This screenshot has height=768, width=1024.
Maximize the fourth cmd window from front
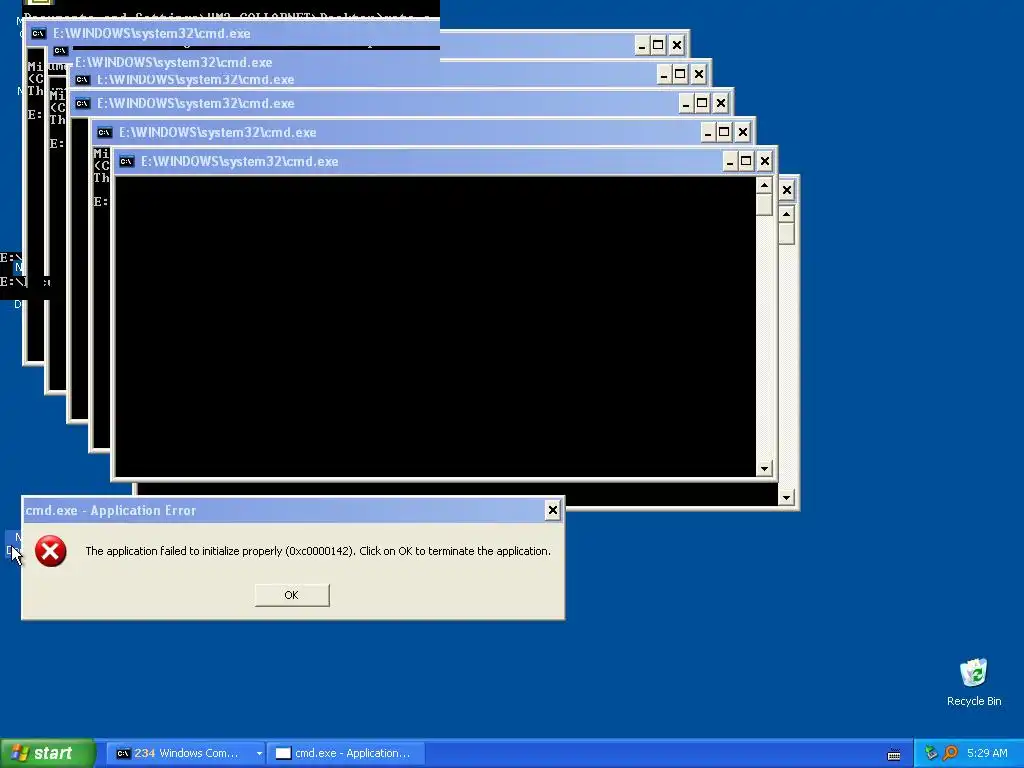coord(680,74)
